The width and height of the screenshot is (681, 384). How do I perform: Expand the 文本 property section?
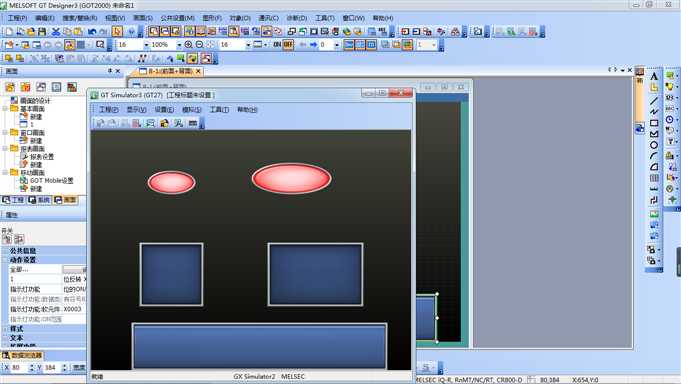tap(5, 338)
